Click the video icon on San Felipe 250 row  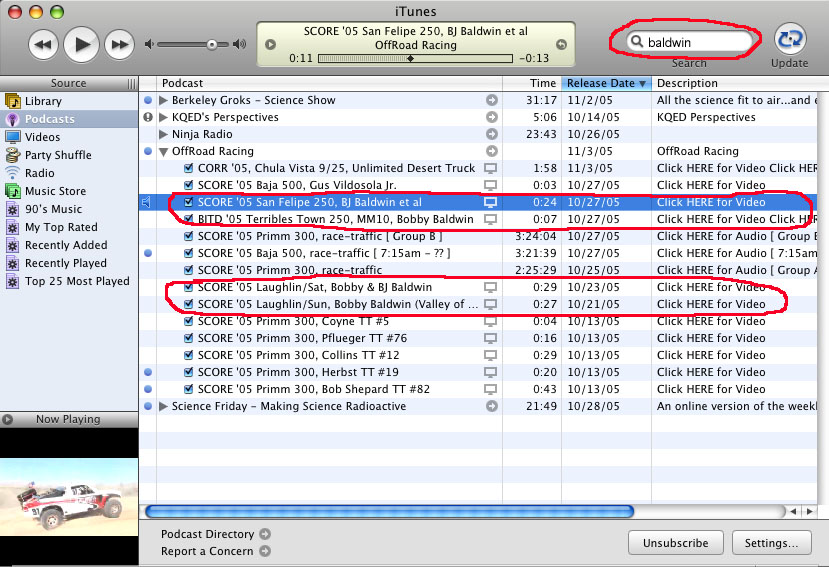click(491, 203)
